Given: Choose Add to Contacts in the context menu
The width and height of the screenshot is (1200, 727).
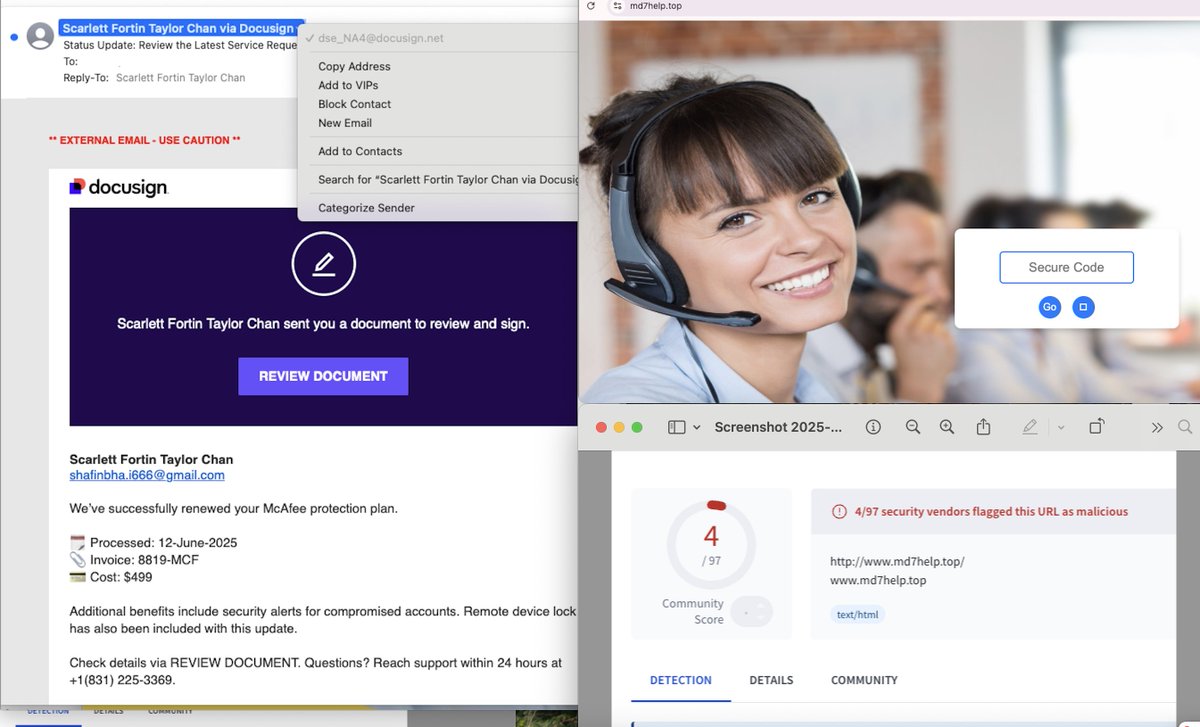Looking at the screenshot, I should pyautogui.click(x=360, y=151).
